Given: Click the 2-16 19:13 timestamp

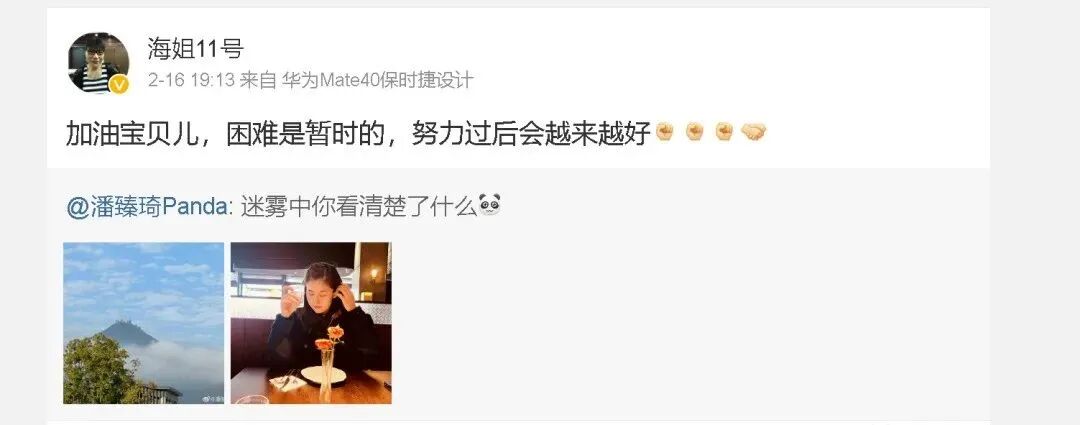Looking at the screenshot, I should (191, 81).
